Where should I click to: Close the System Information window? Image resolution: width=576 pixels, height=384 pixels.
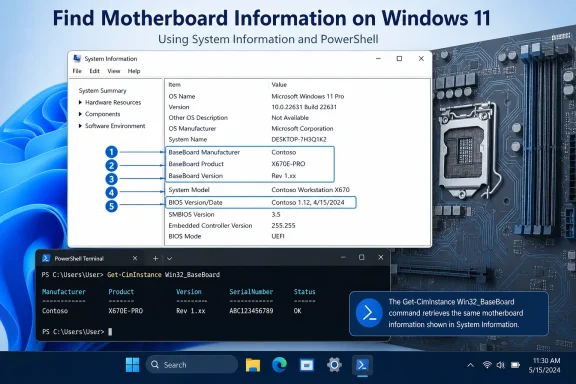[421, 58]
